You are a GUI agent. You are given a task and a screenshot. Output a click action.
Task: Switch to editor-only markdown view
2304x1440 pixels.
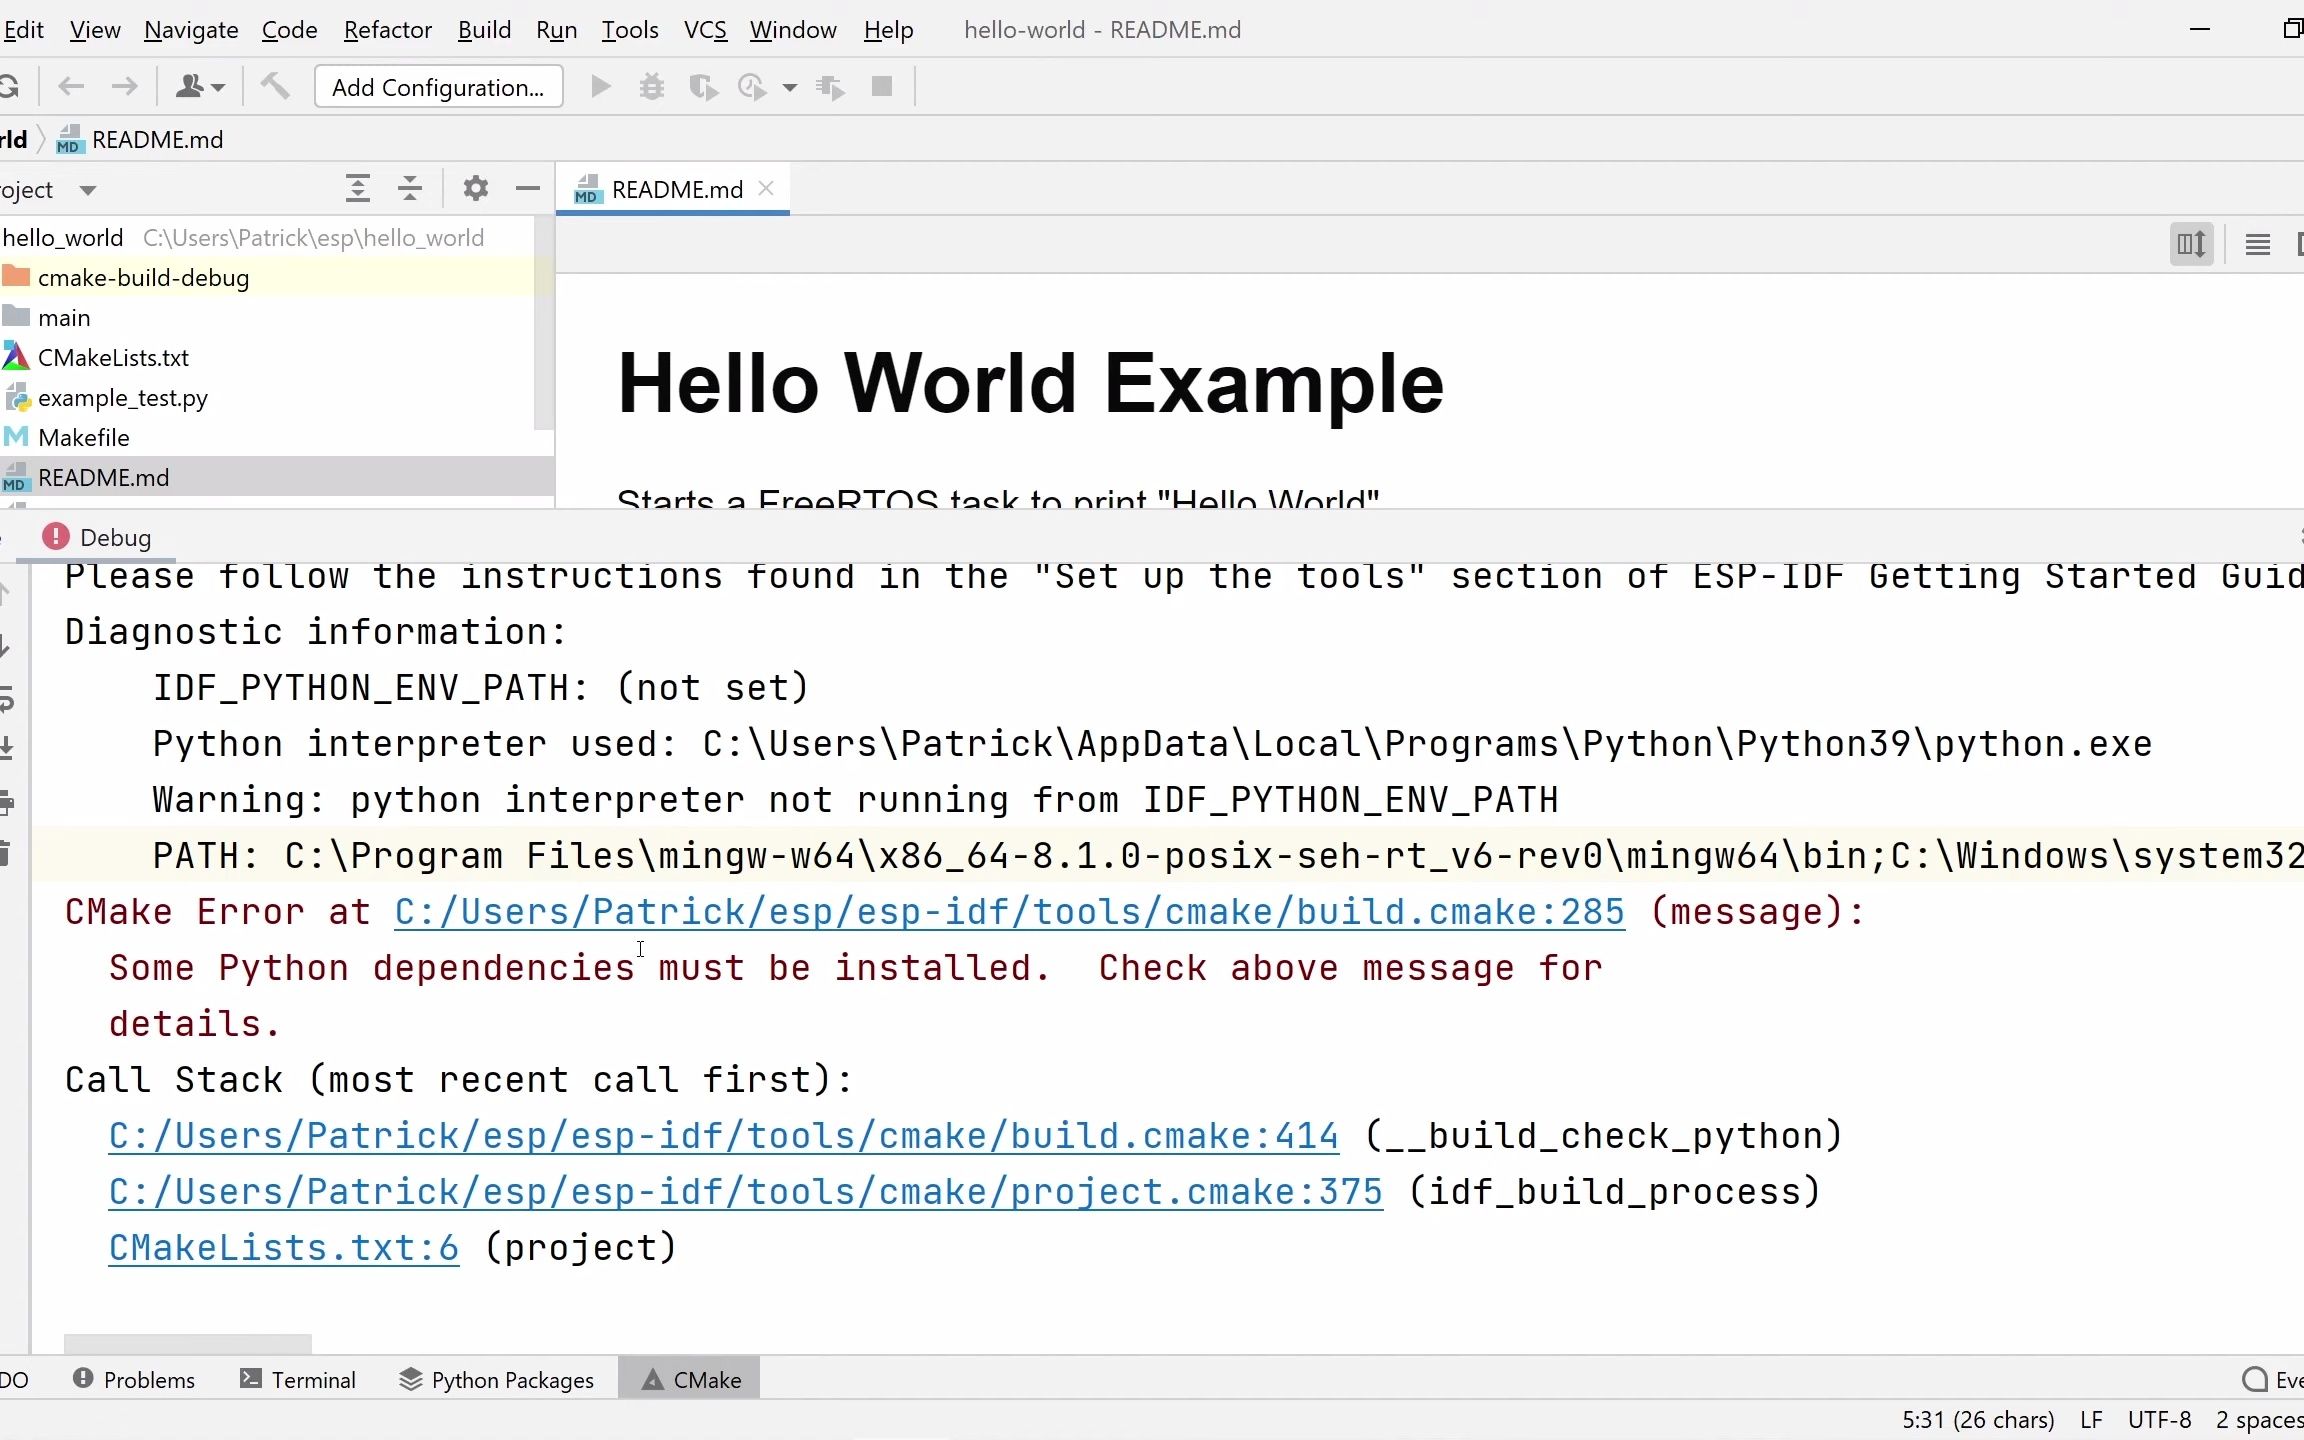click(x=2257, y=243)
